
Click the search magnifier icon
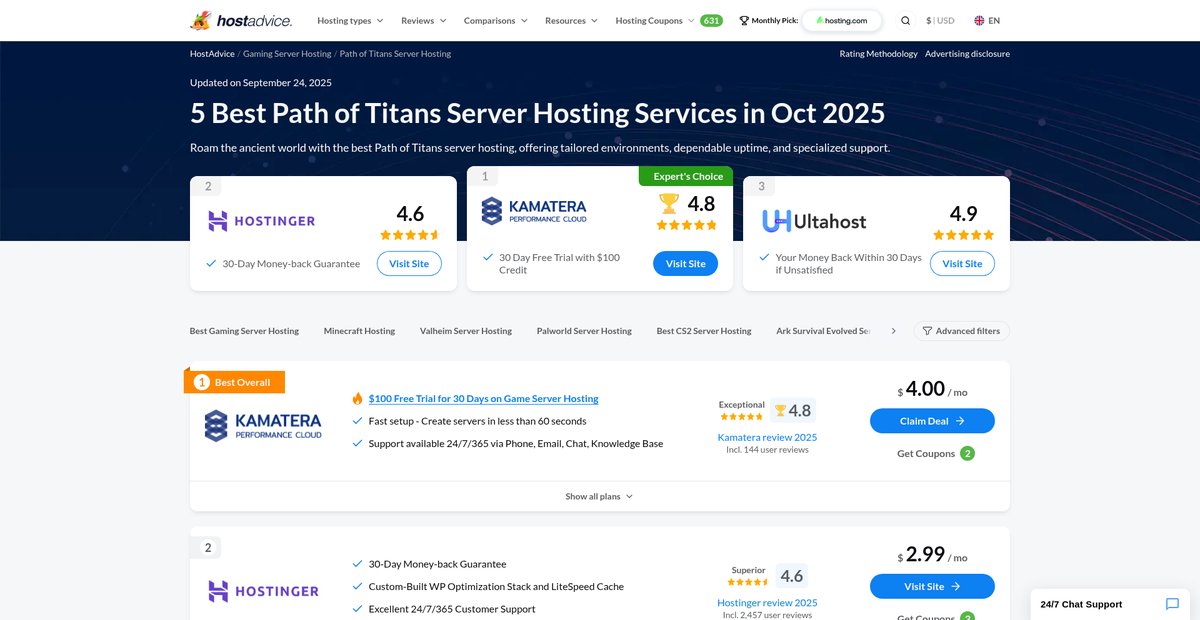(x=905, y=20)
